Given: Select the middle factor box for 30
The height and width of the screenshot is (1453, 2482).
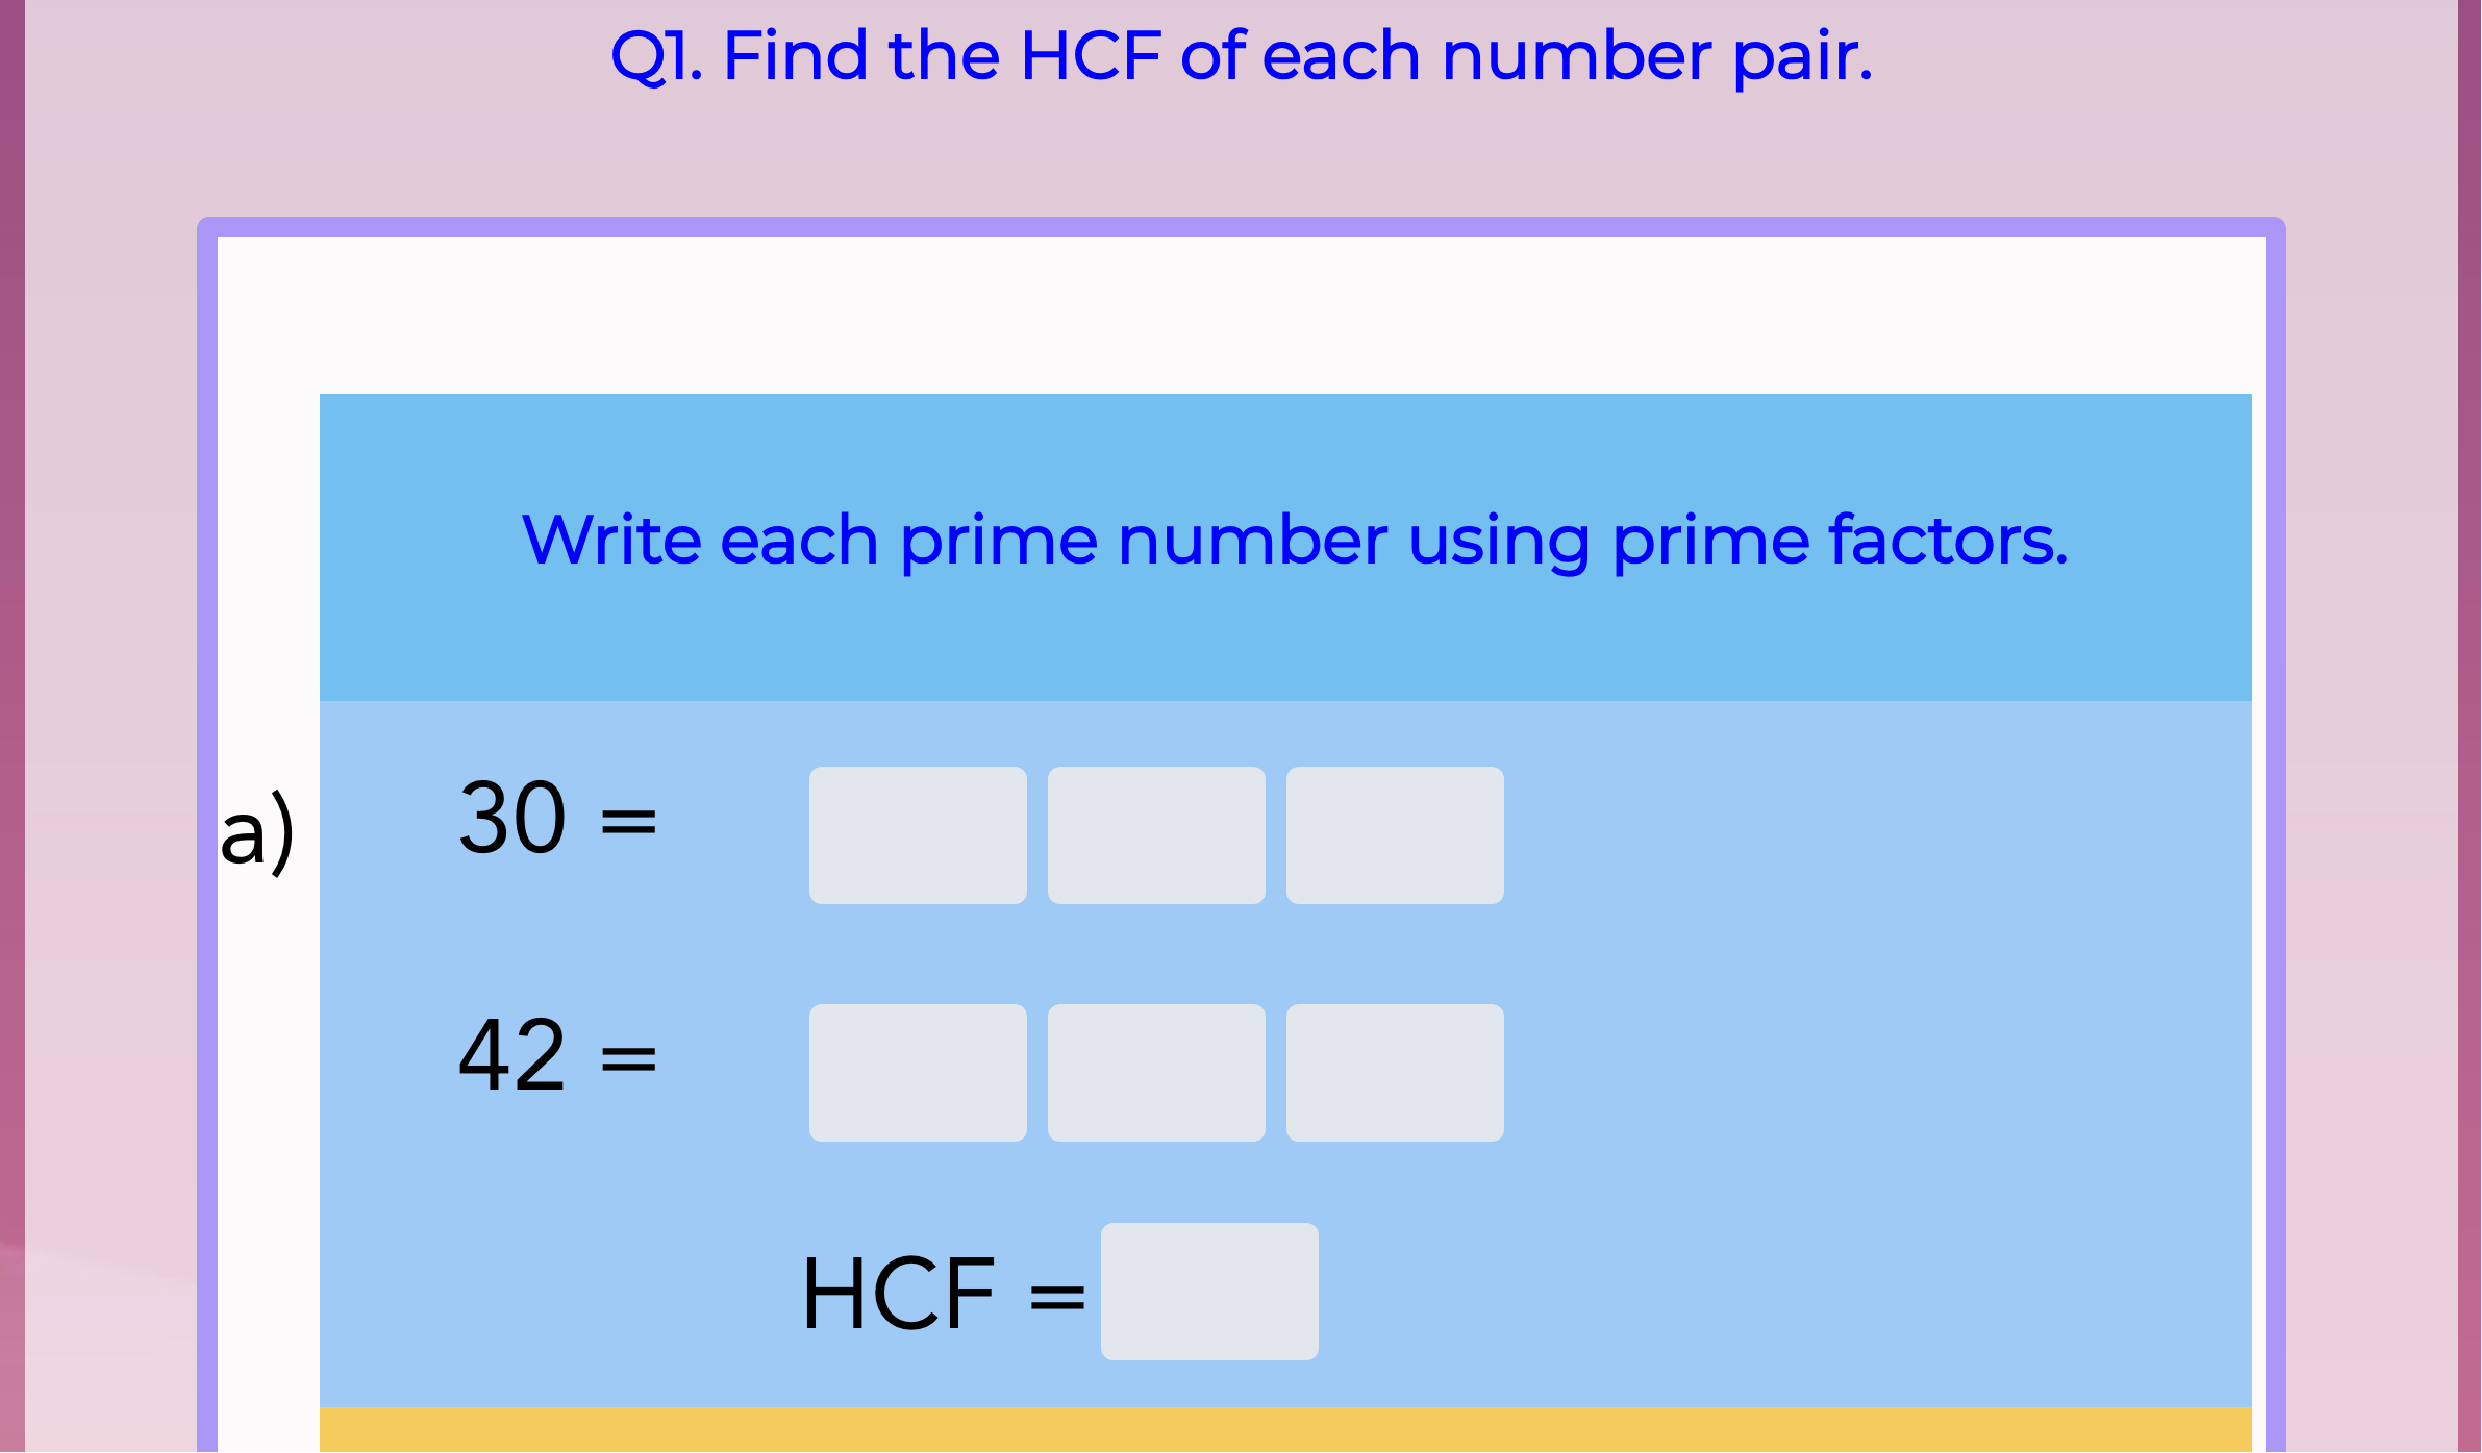Looking at the screenshot, I should (x=1156, y=835).
